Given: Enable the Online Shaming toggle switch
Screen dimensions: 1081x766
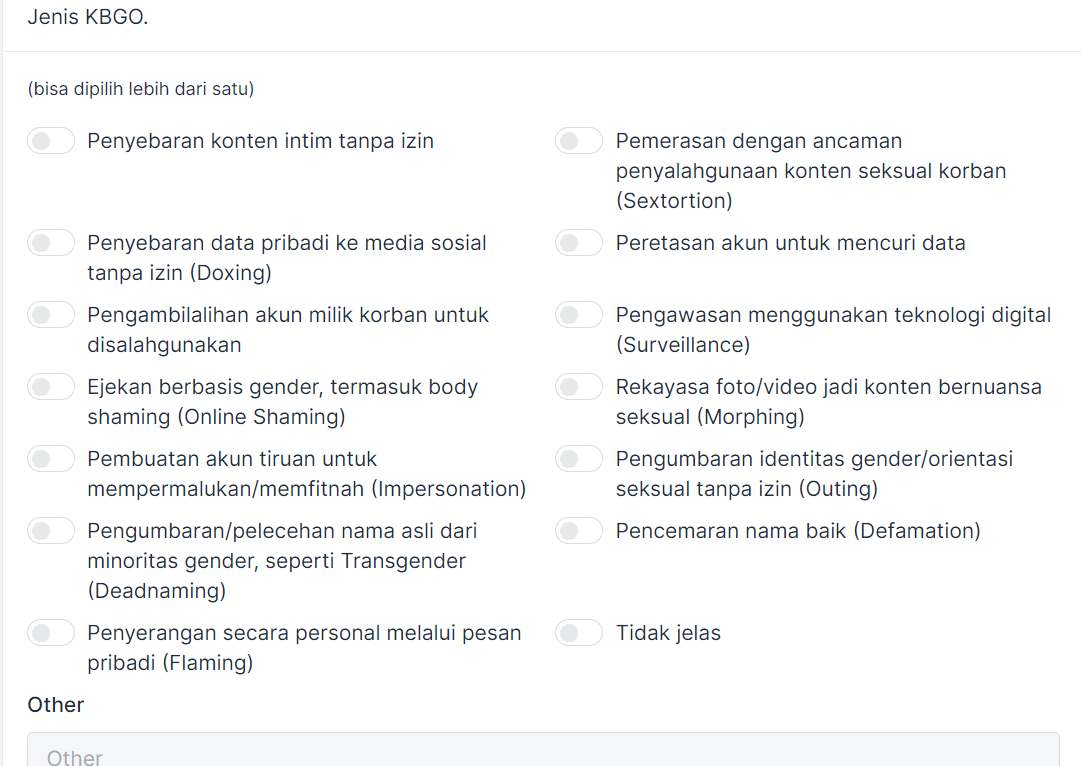Looking at the screenshot, I should coord(51,387).
